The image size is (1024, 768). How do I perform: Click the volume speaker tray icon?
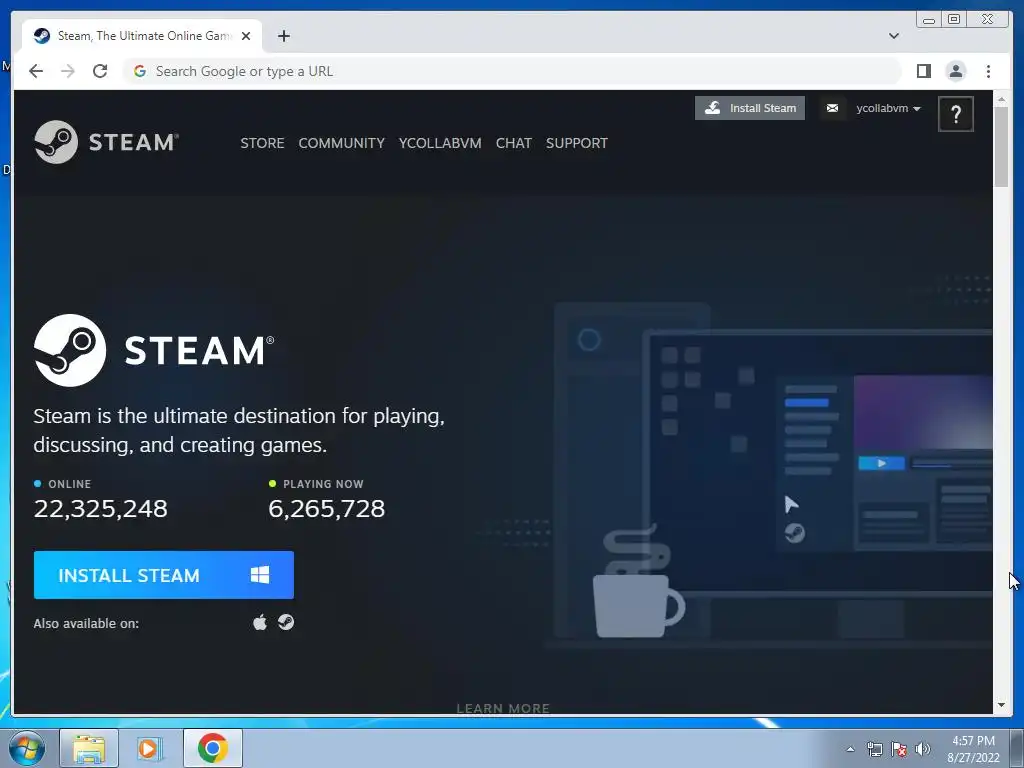tap(922, 749)
